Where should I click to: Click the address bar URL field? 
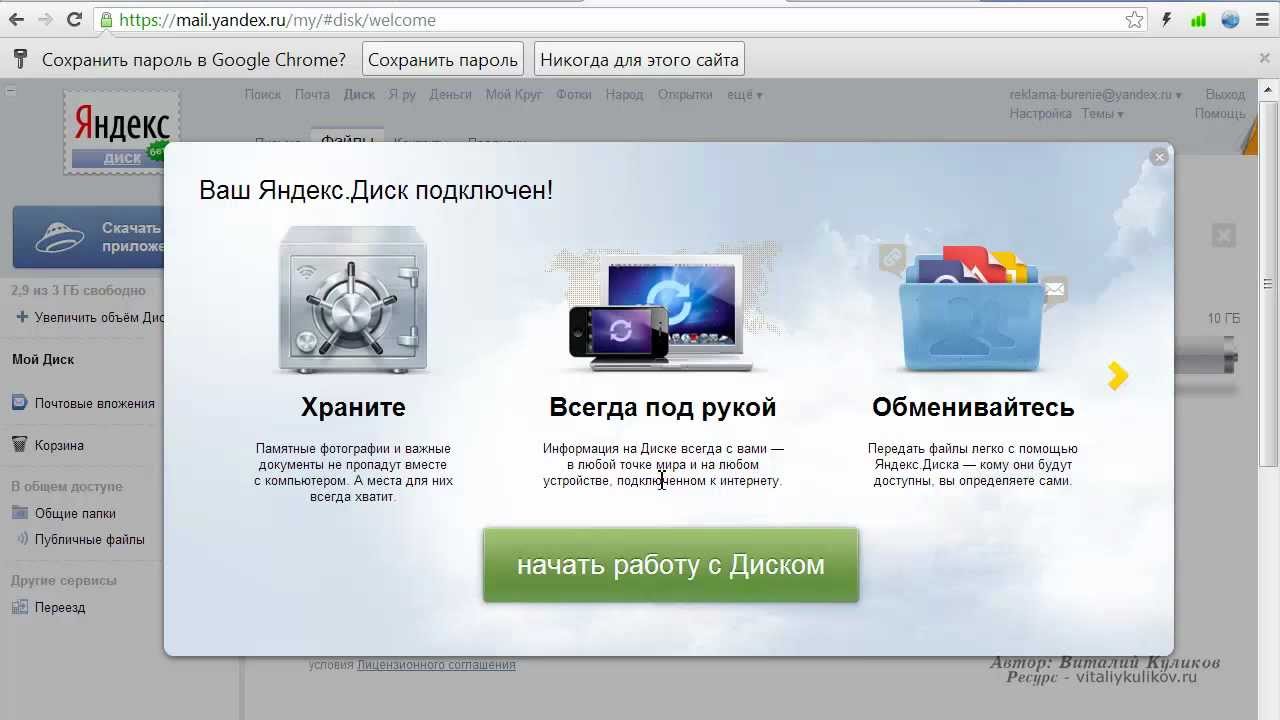point(620,20)
